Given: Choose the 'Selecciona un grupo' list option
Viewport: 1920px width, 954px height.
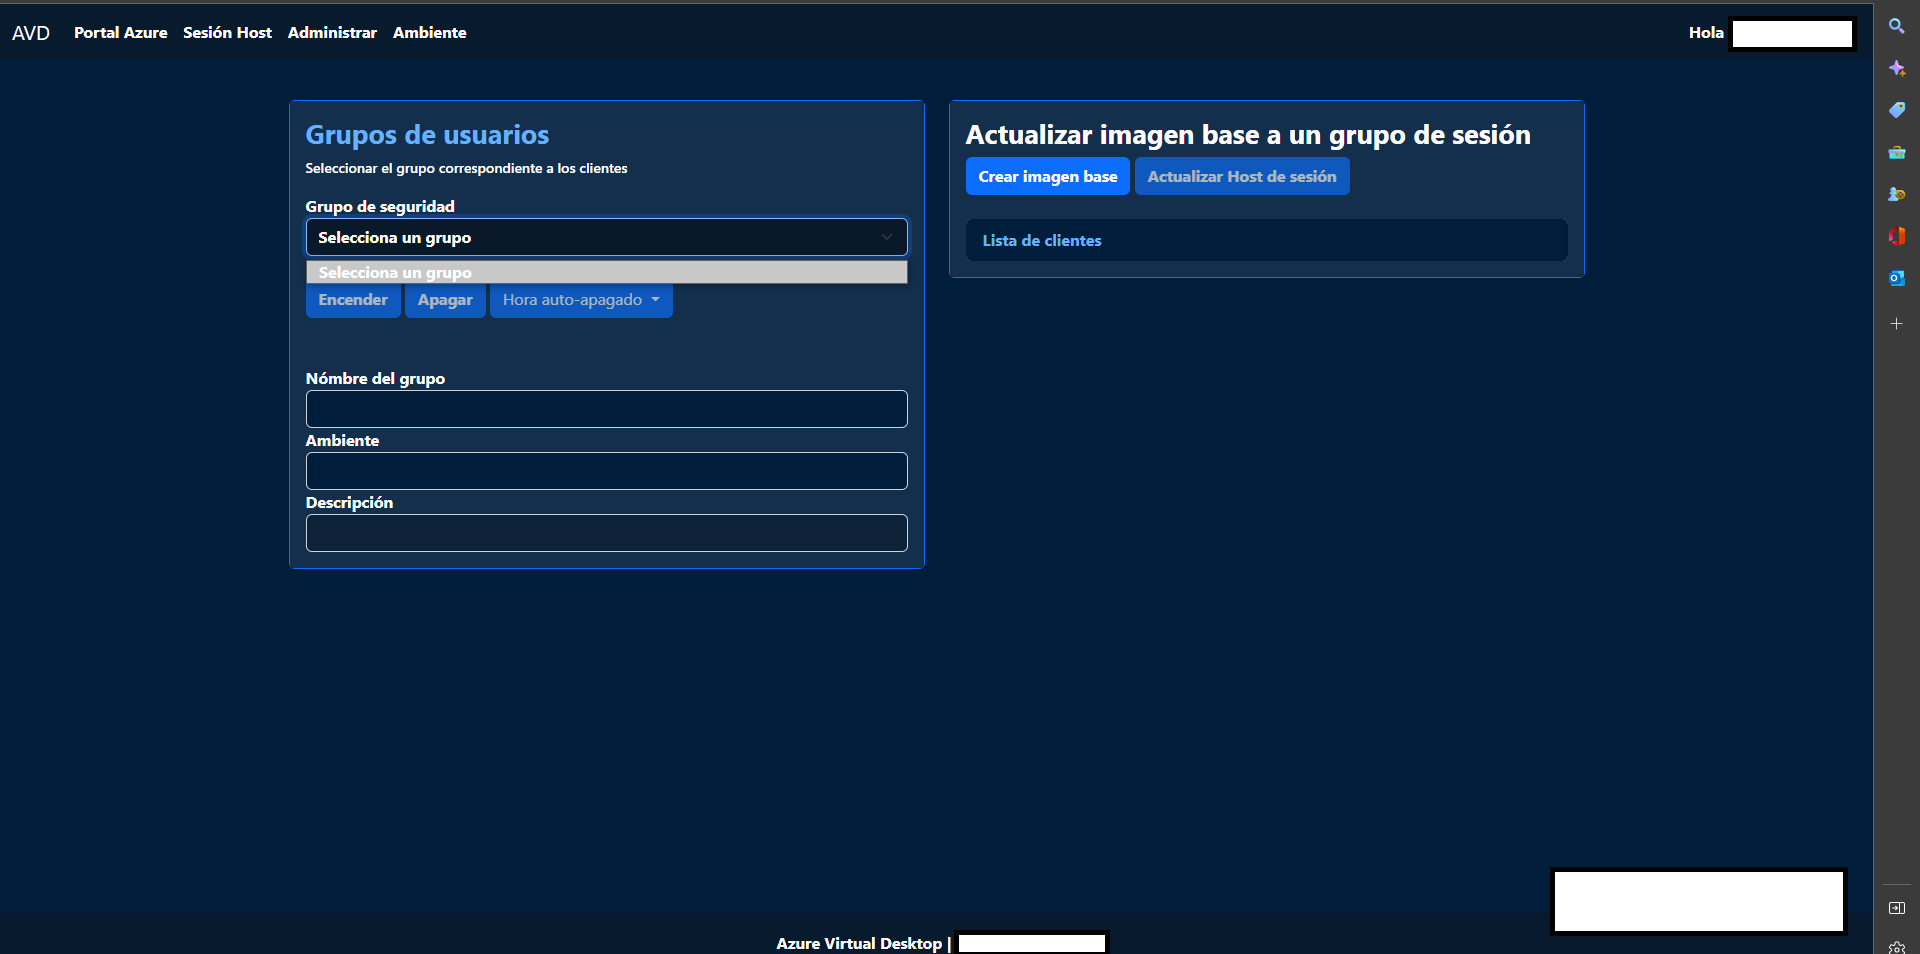Looking at the screenshot, I should pyautogui.click(x=606, y=272).
